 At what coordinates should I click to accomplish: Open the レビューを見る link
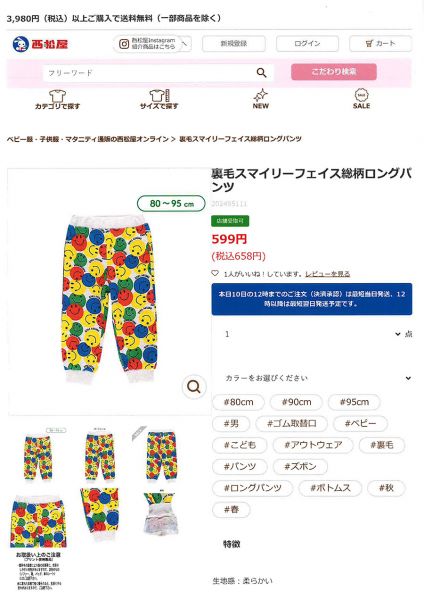327,274
